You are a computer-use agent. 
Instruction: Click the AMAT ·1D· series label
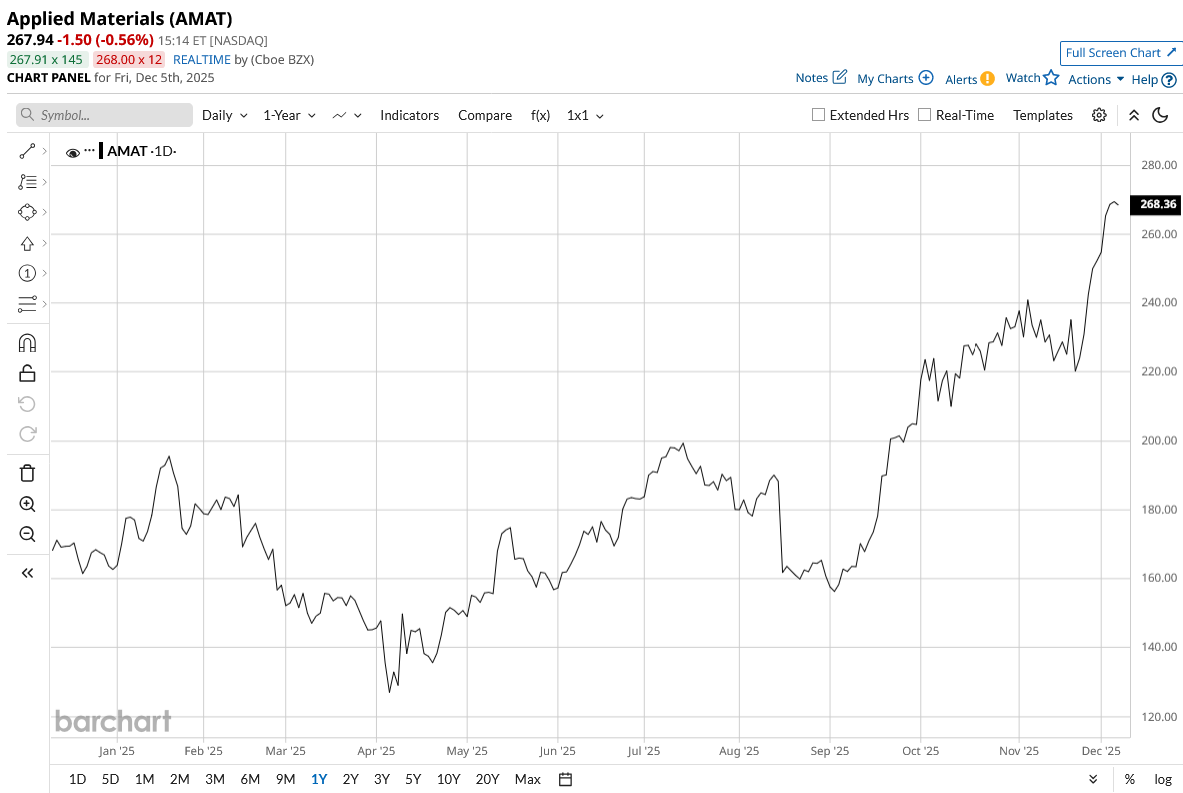coord(141,151)
